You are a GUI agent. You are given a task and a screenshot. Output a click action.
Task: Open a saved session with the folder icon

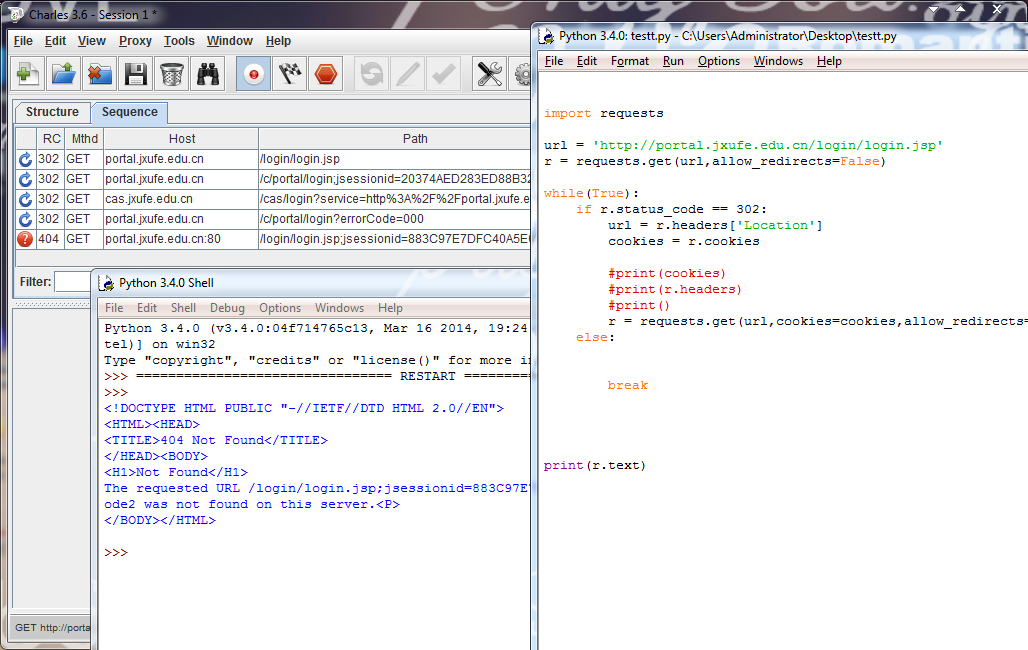64,74
